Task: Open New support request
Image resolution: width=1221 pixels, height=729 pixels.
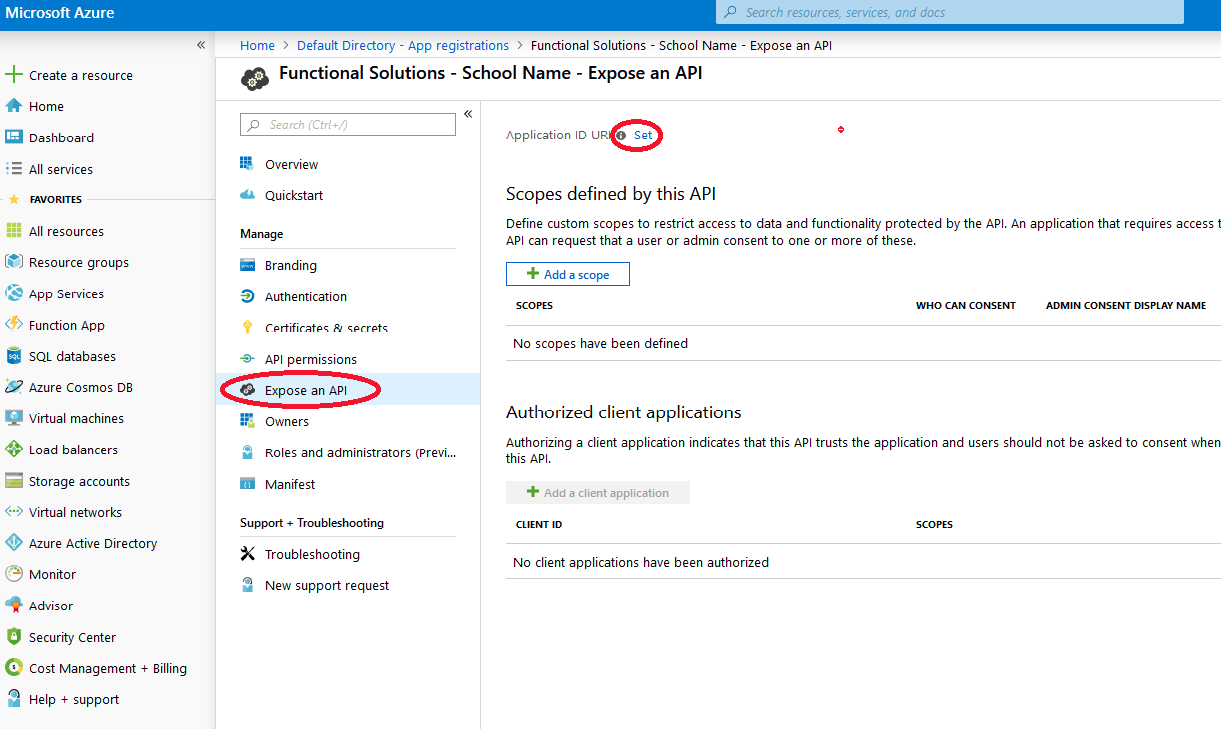Action: point(327,585)
